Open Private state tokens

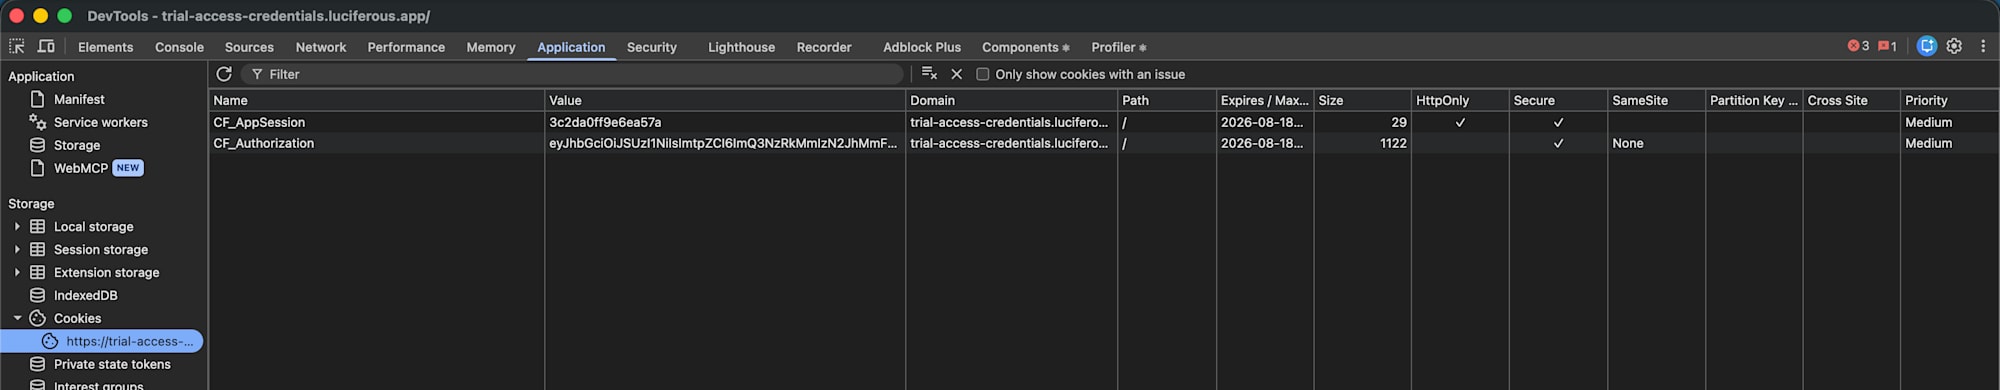point(112,364)
